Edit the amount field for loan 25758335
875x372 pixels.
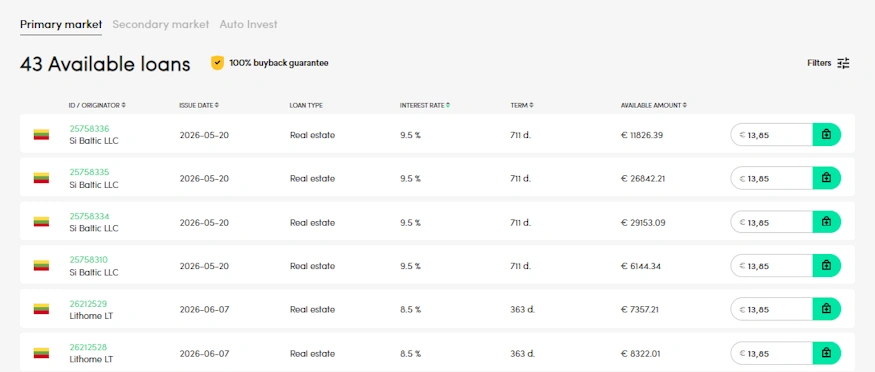[x=772, y=178]
